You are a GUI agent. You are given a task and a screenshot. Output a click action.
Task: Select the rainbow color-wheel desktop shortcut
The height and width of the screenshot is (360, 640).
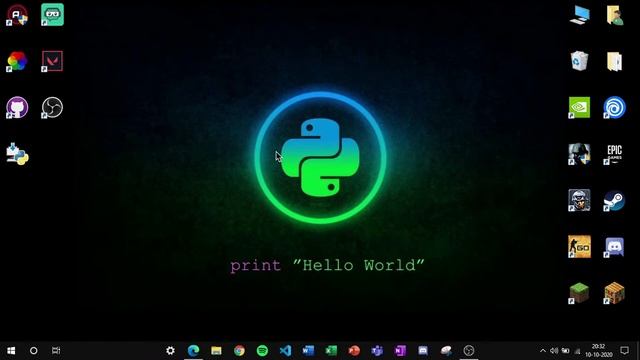[17, 61]
